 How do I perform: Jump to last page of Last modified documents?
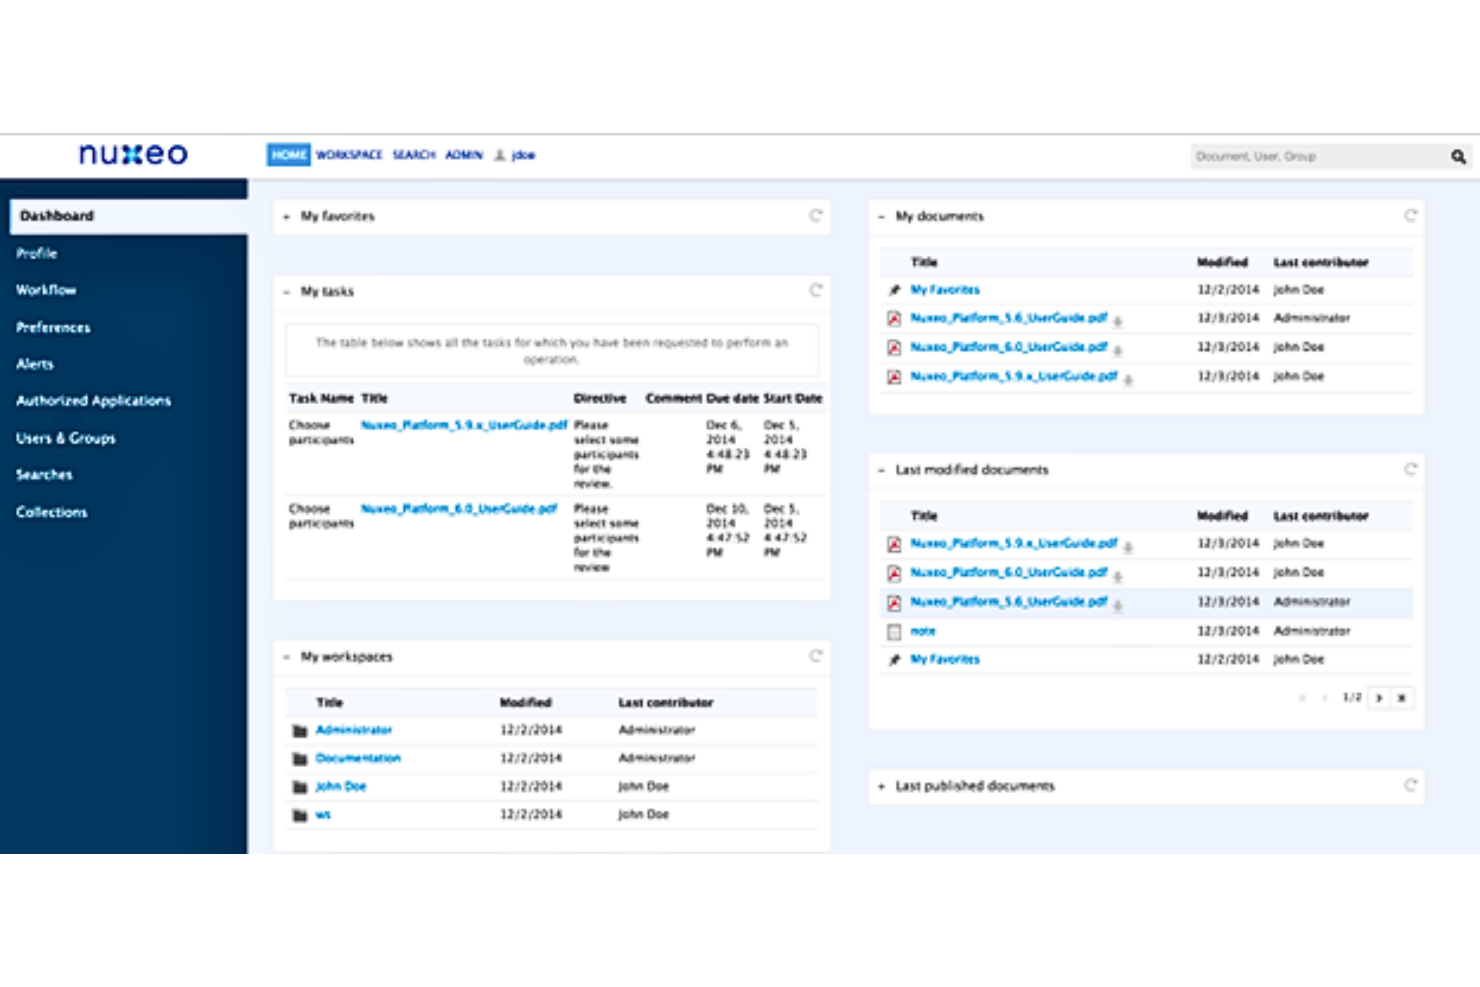pos(1402,698)
